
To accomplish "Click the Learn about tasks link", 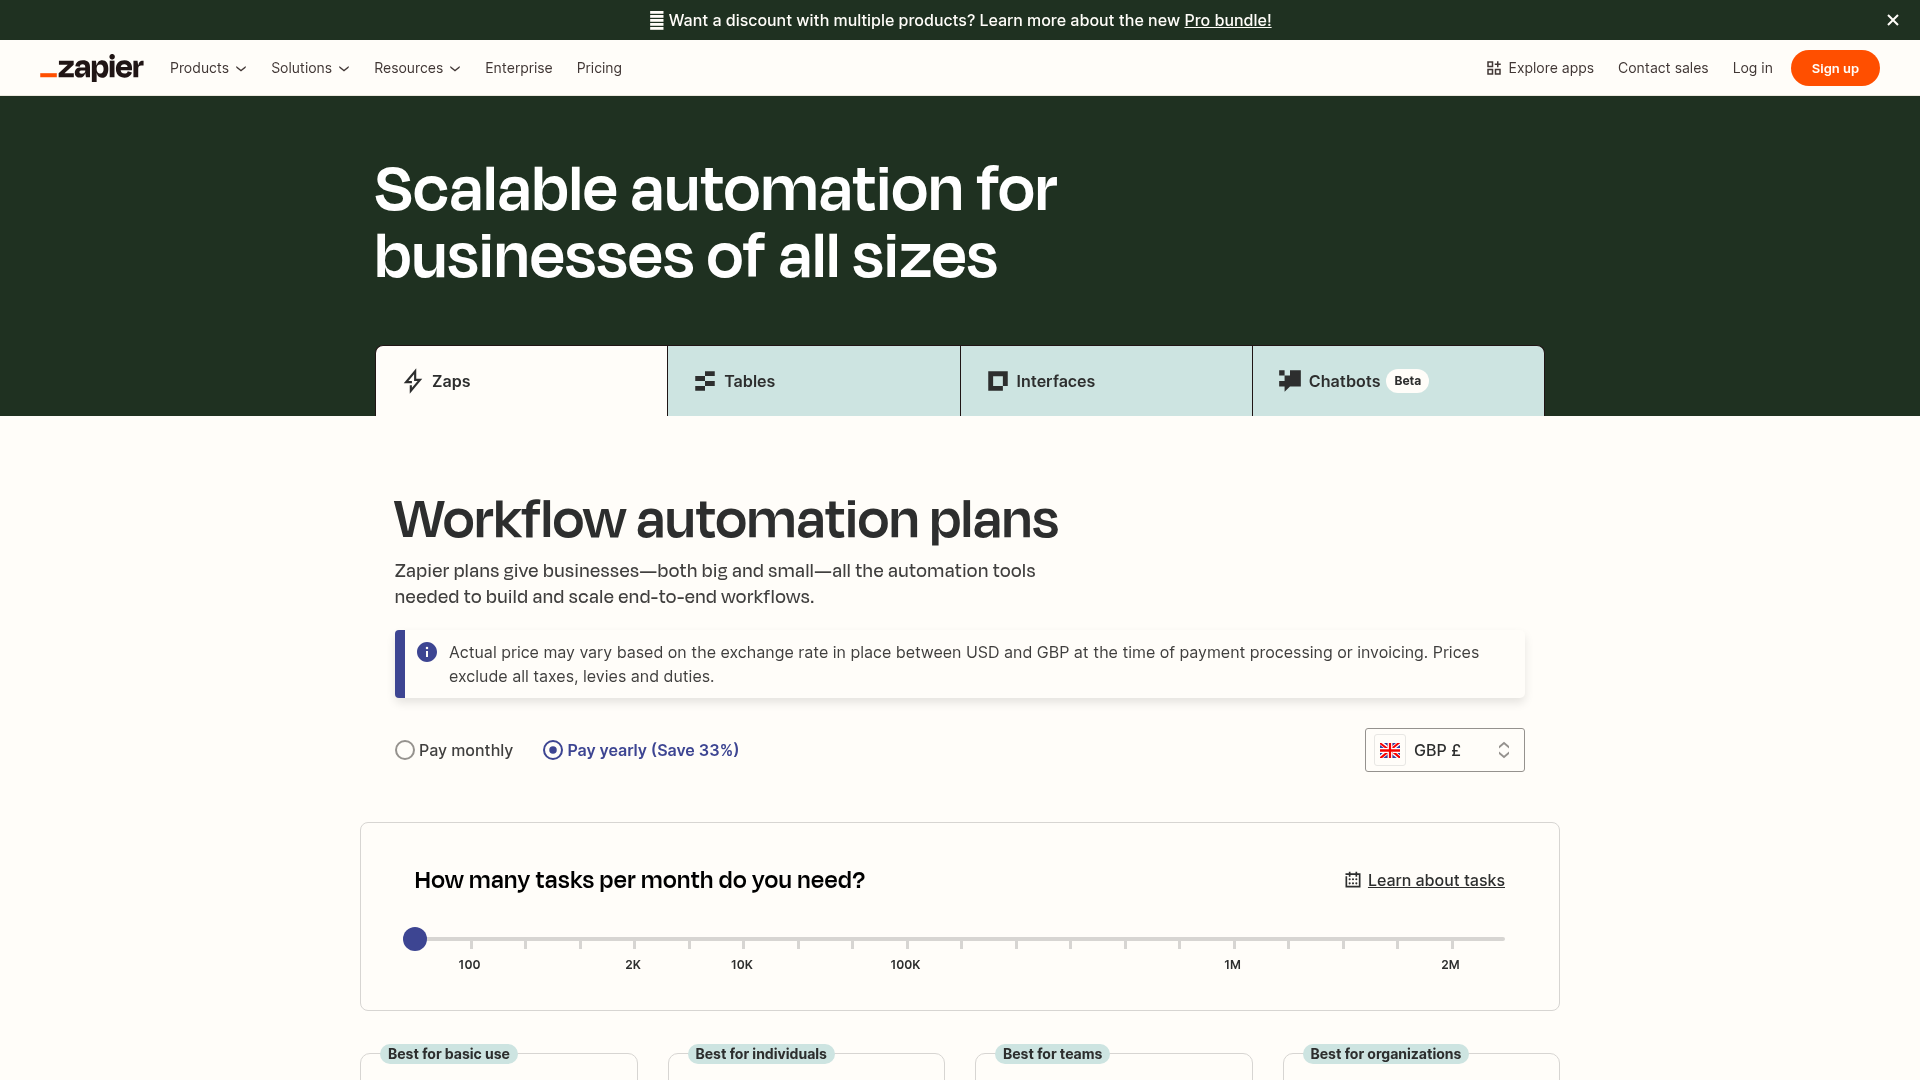I will tap(1436, 880).
